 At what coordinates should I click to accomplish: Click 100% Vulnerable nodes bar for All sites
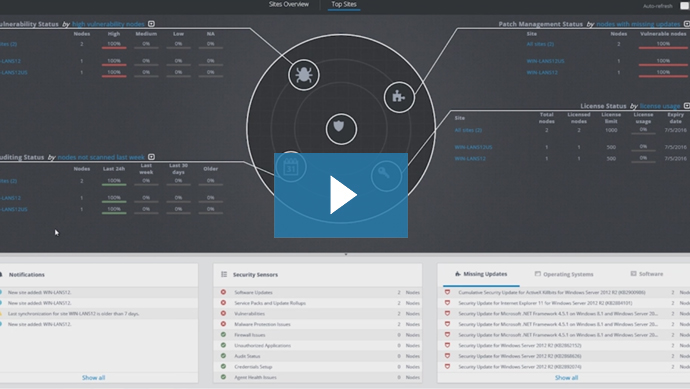(x=663, y=44)
